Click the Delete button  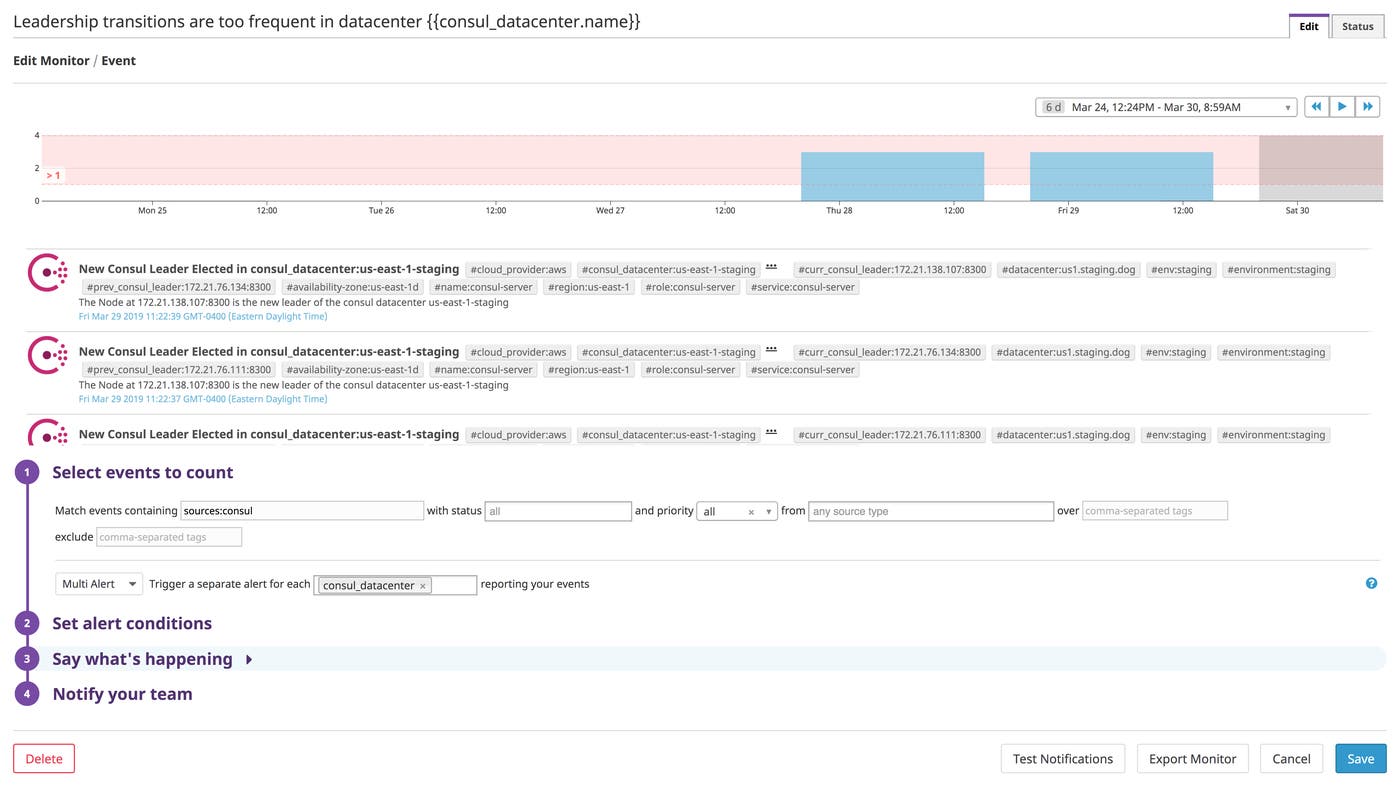44,759
